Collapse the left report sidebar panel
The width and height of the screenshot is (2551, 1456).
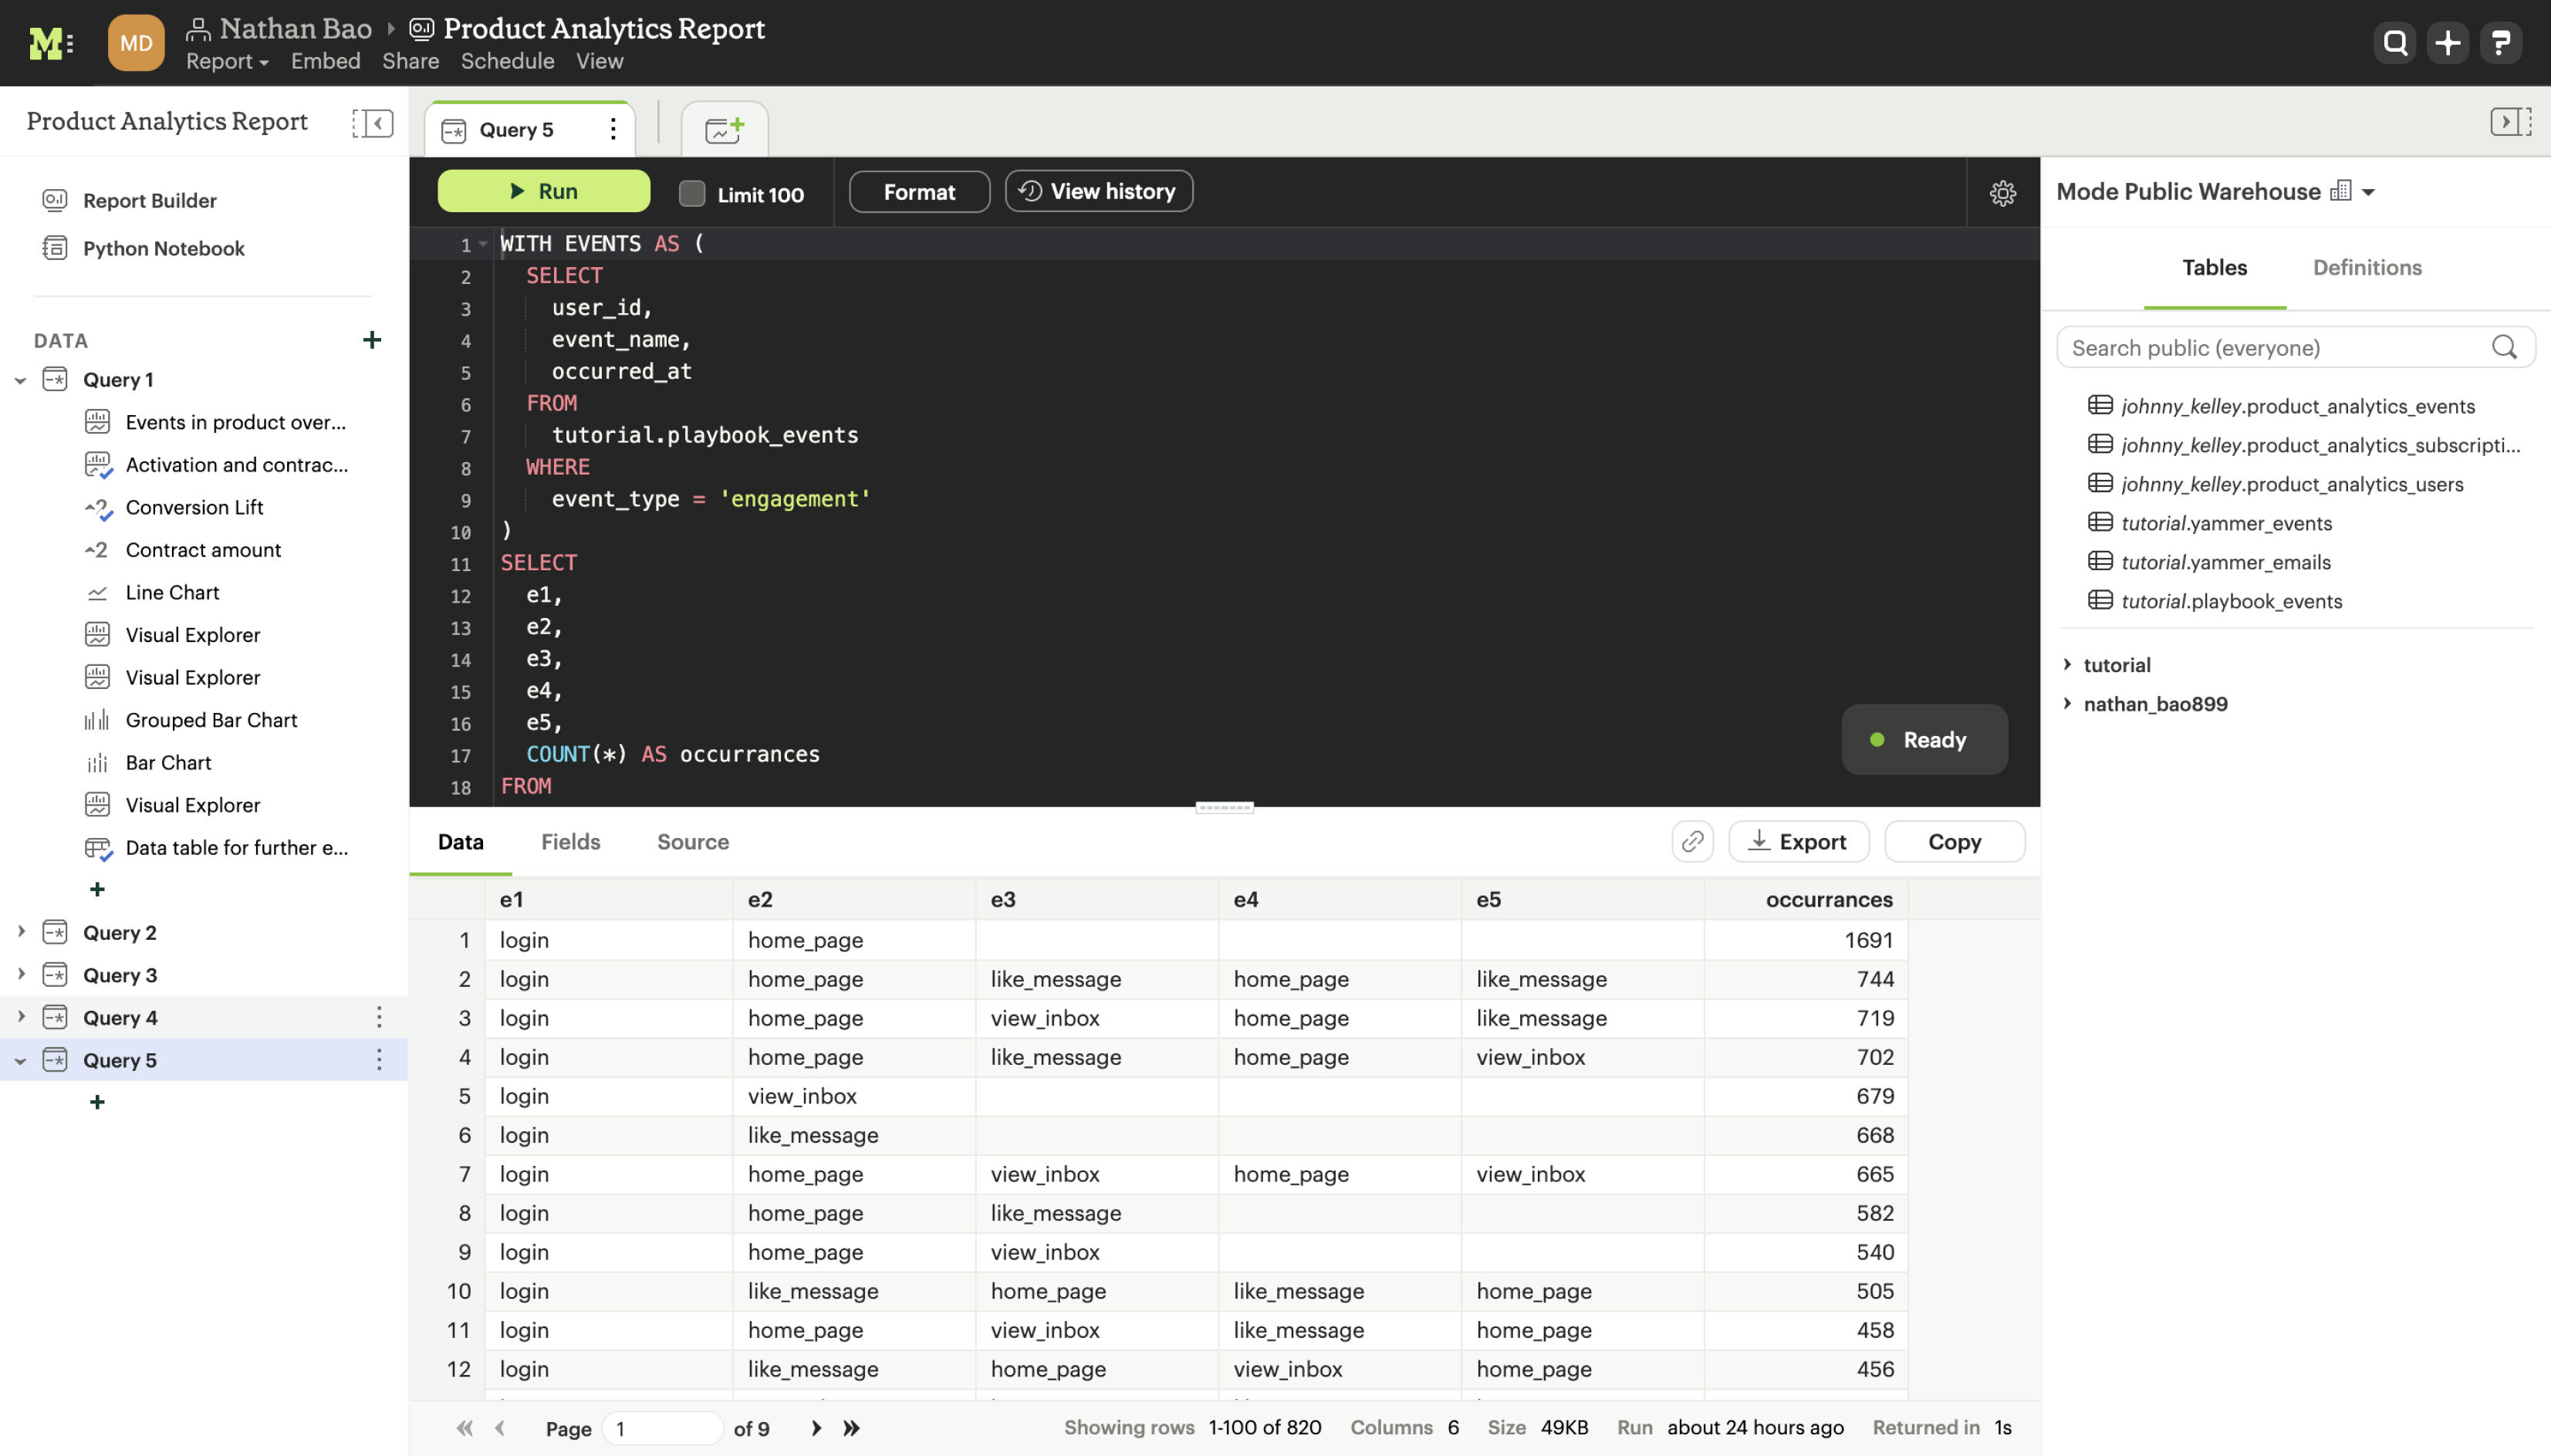click(372, 123)
